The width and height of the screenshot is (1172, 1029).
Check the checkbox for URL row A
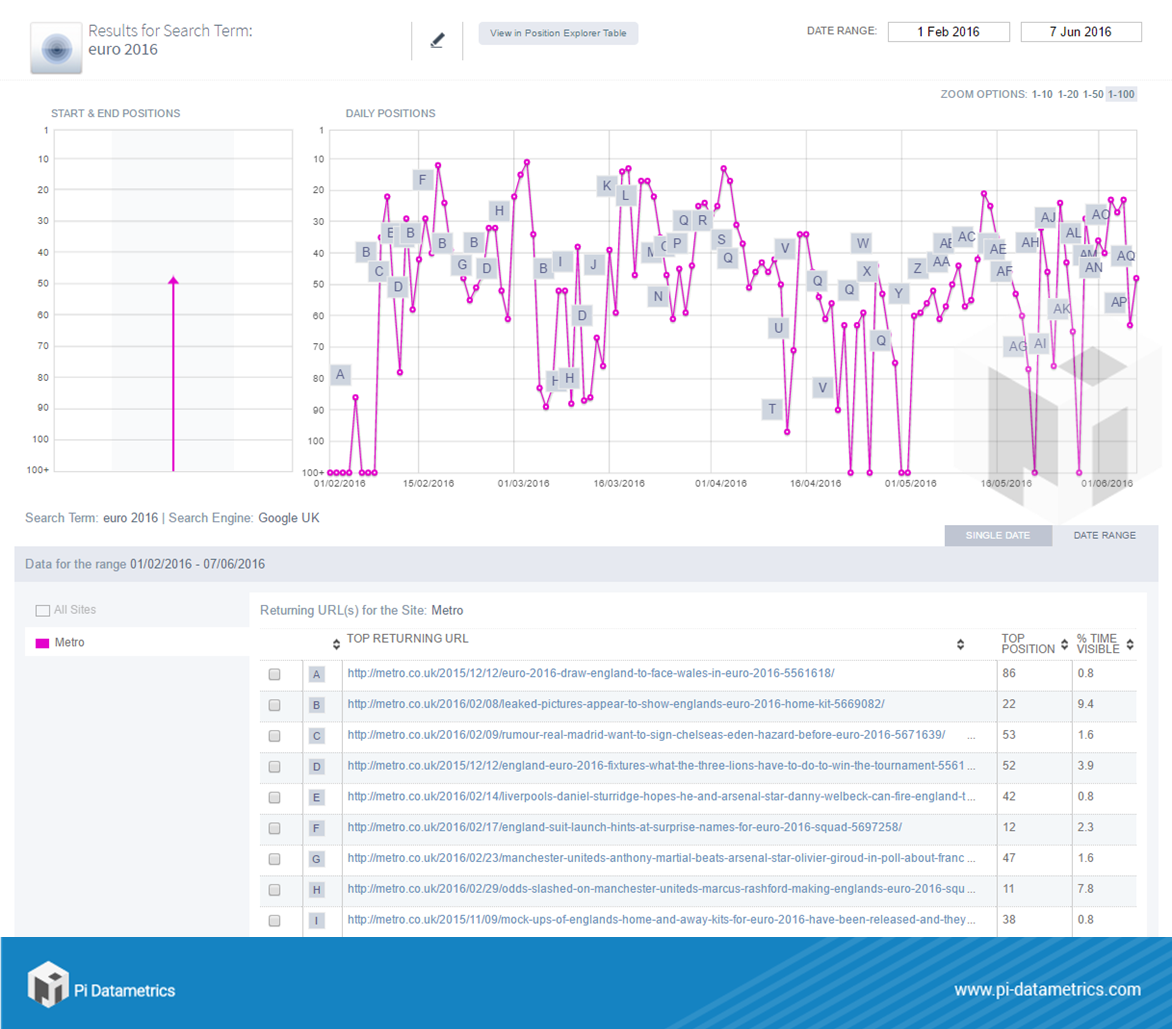coord(274,674)
